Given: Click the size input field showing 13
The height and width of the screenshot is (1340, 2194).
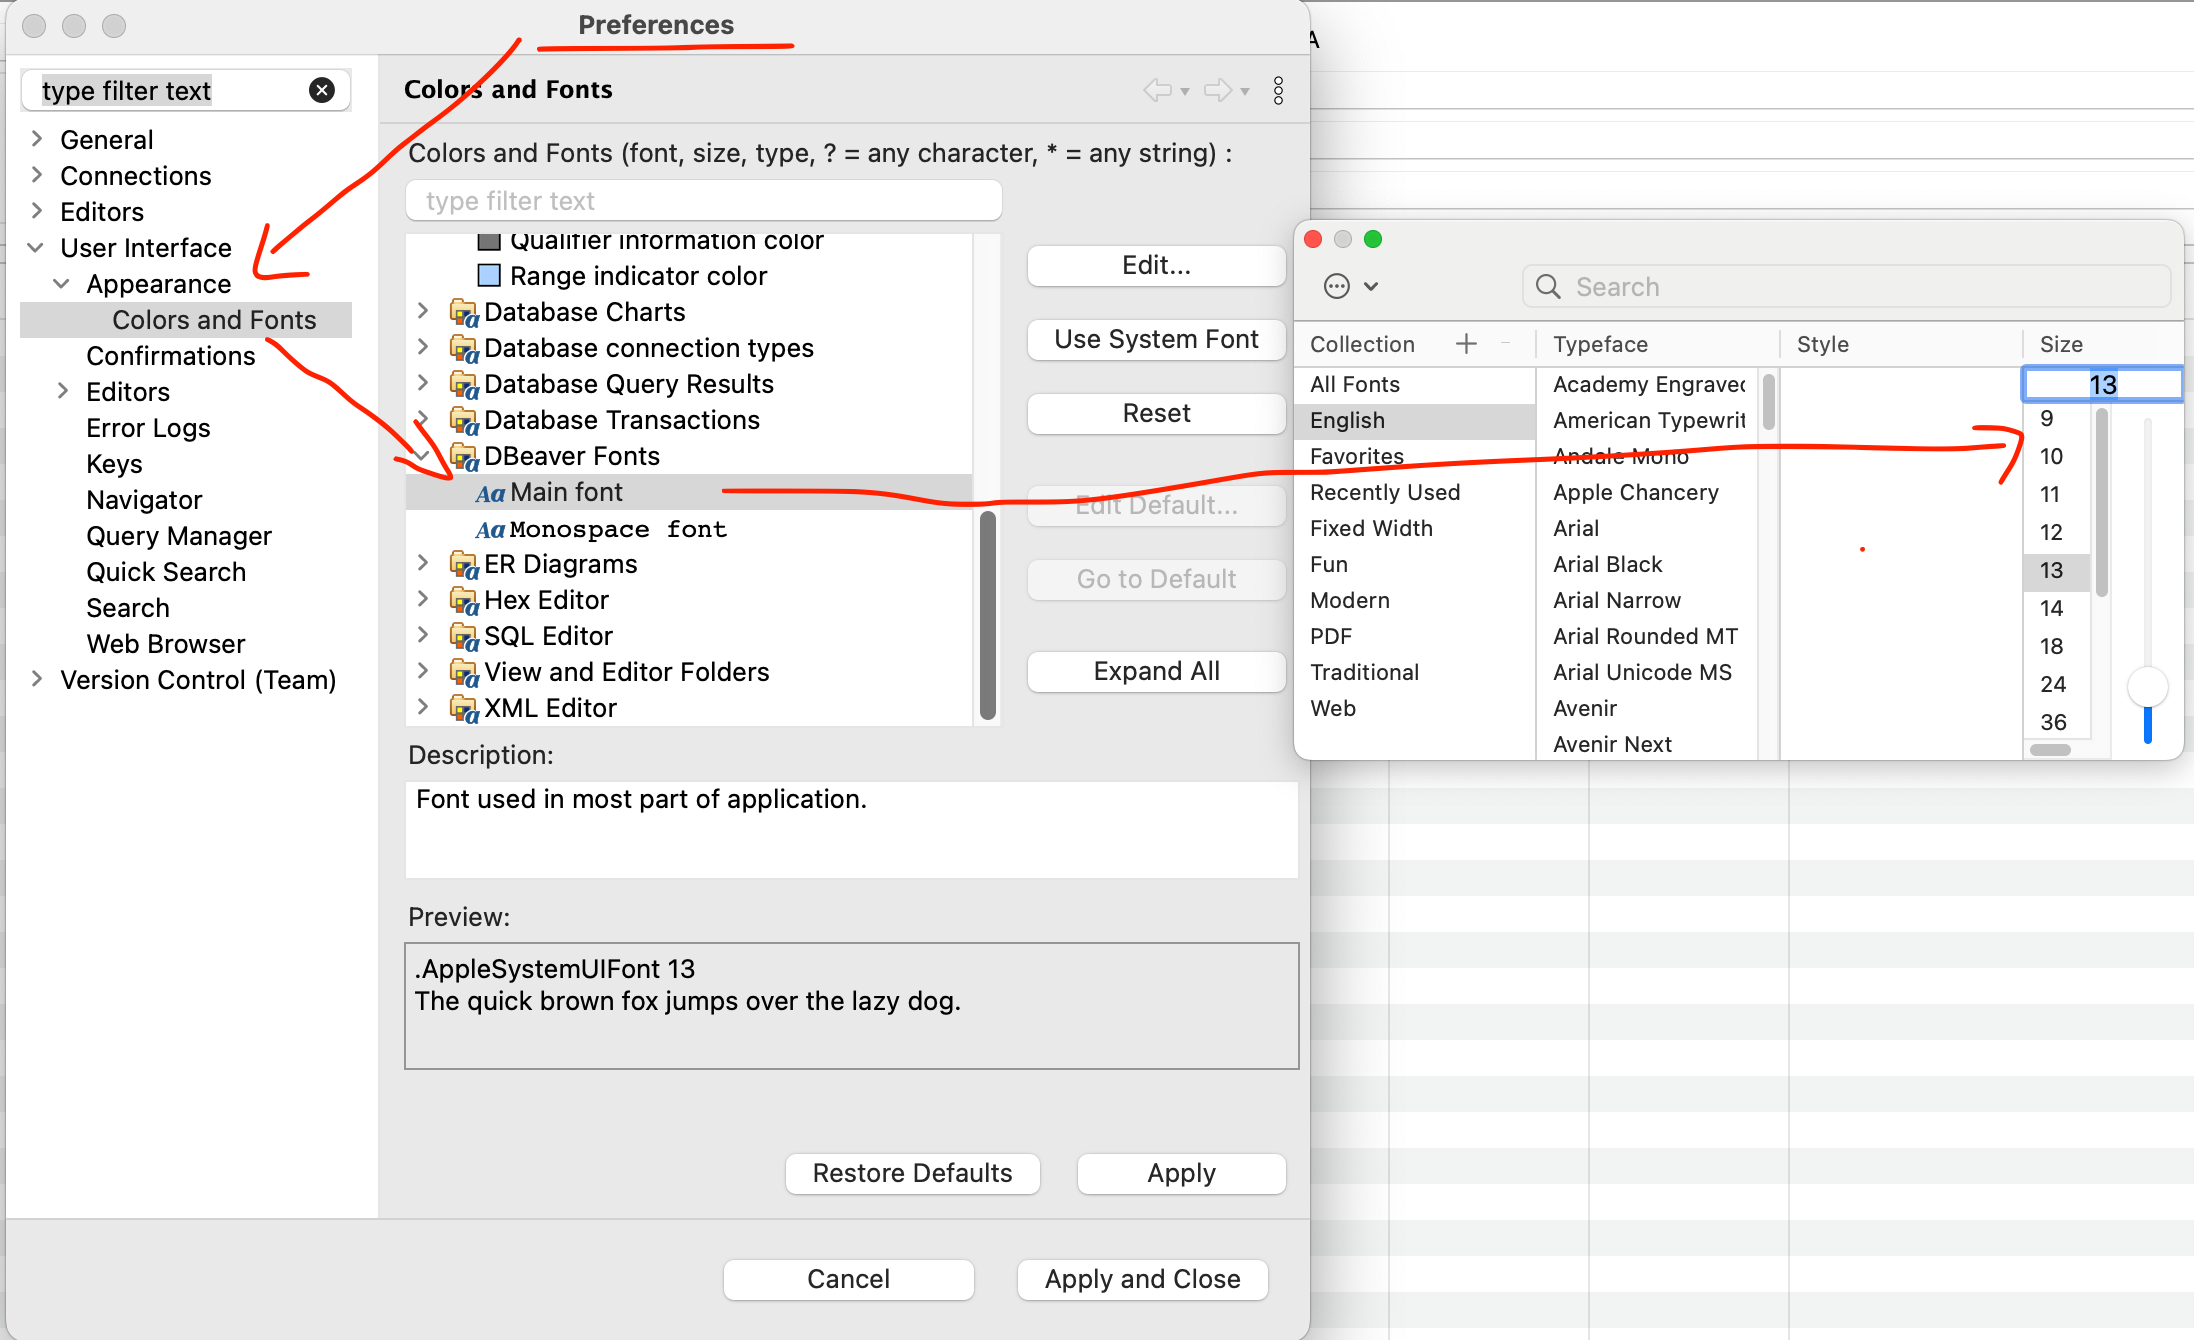Looking at the screenshot, I should point(2101,383).
